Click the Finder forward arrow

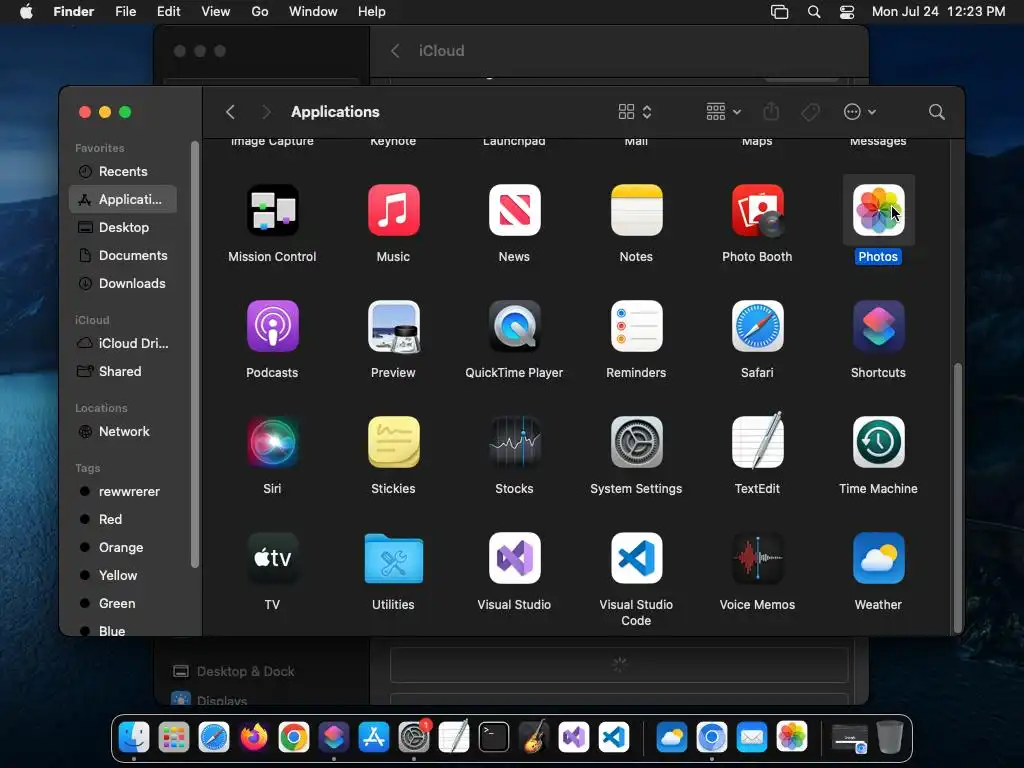[265, 112]
